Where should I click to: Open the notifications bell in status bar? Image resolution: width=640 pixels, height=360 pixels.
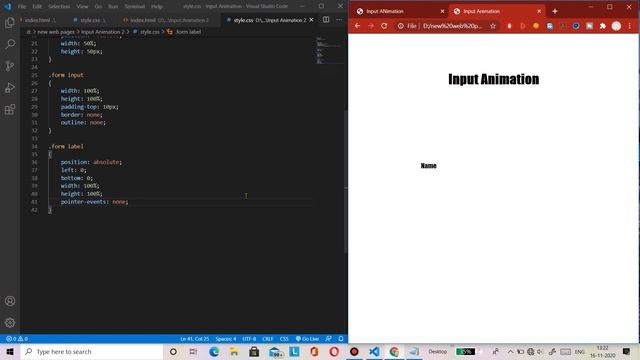point(341,339)
